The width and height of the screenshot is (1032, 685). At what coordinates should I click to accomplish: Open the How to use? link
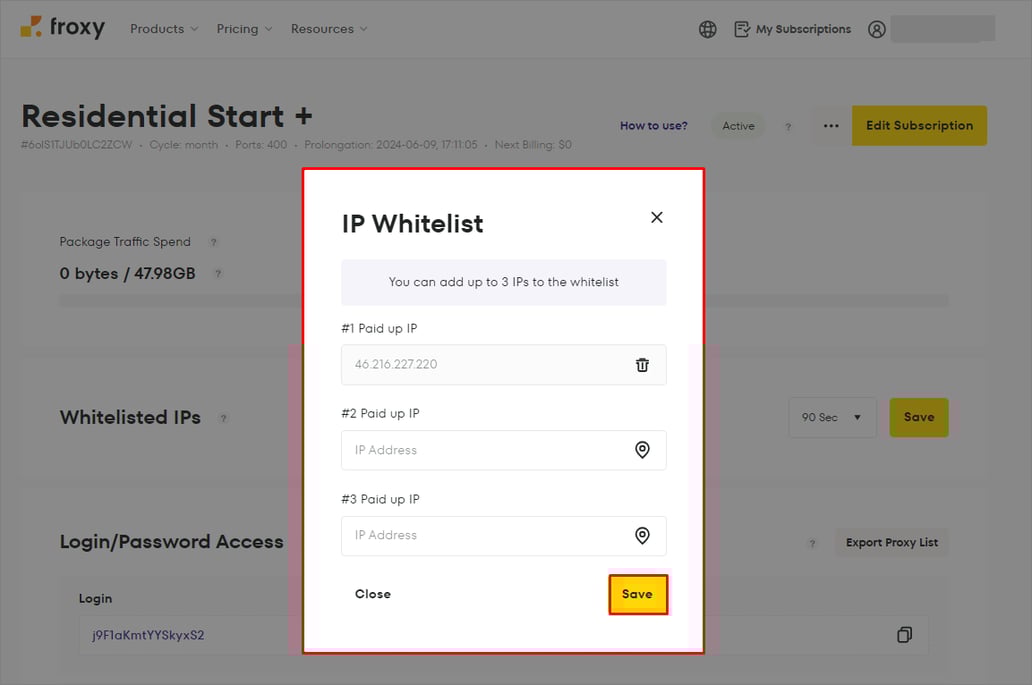653,126
